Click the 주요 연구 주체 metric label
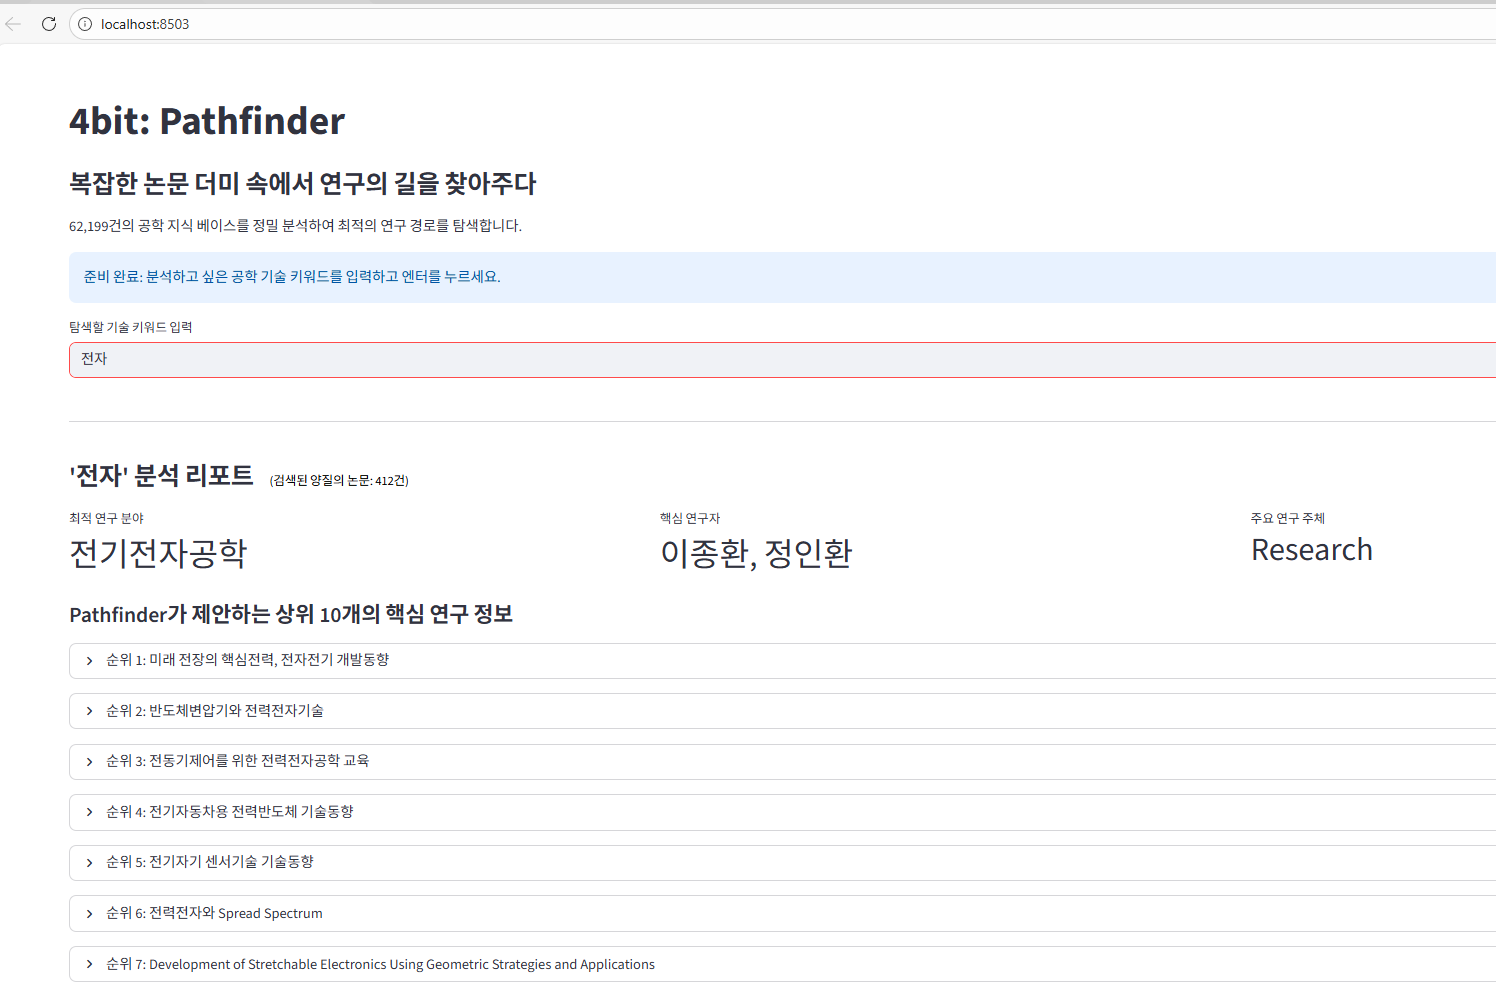Screen dimensions: 1496x990 (x=1288, y=518)
